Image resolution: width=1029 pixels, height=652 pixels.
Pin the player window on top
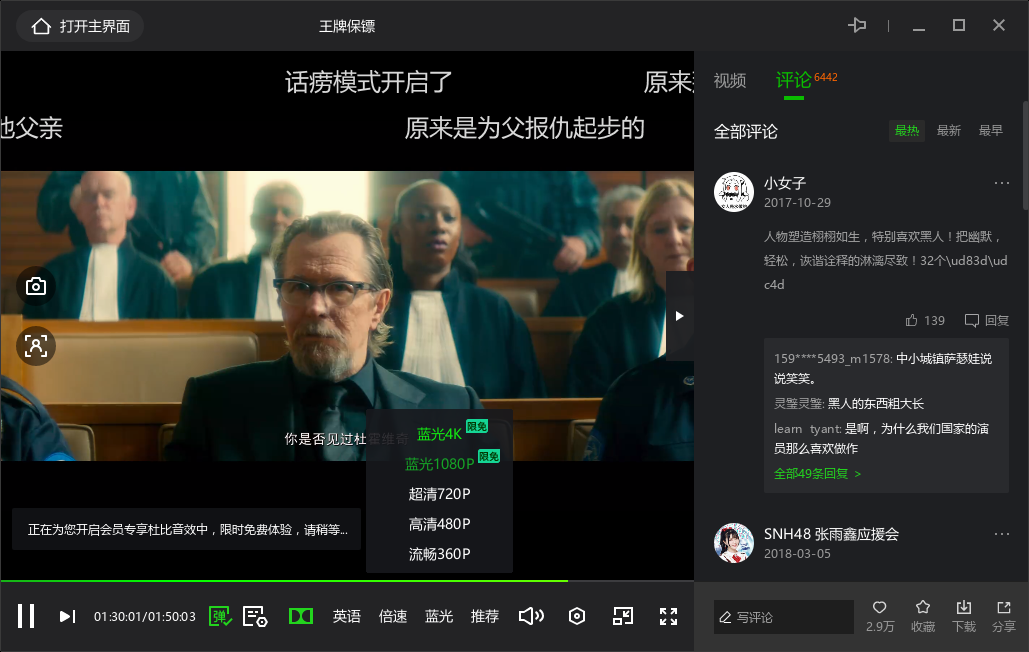[x=857, y=26]
